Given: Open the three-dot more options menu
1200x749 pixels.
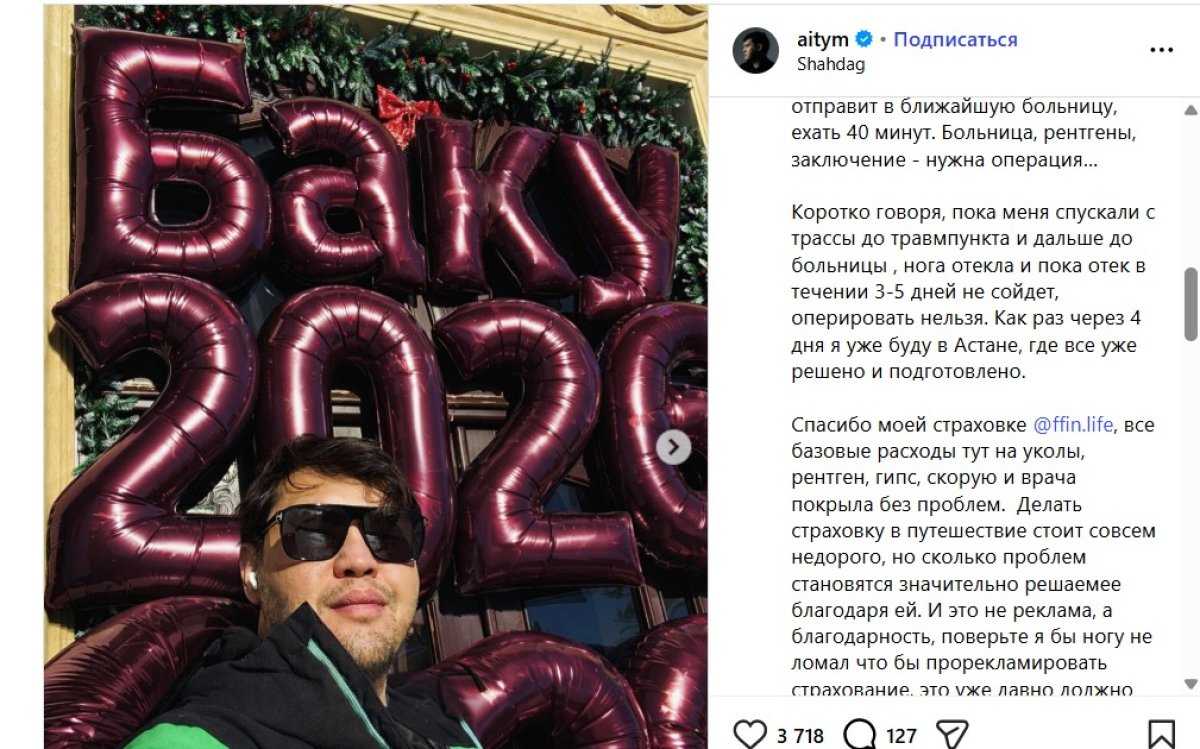Looking at the screenshot, I should [x=1161, y=50].
